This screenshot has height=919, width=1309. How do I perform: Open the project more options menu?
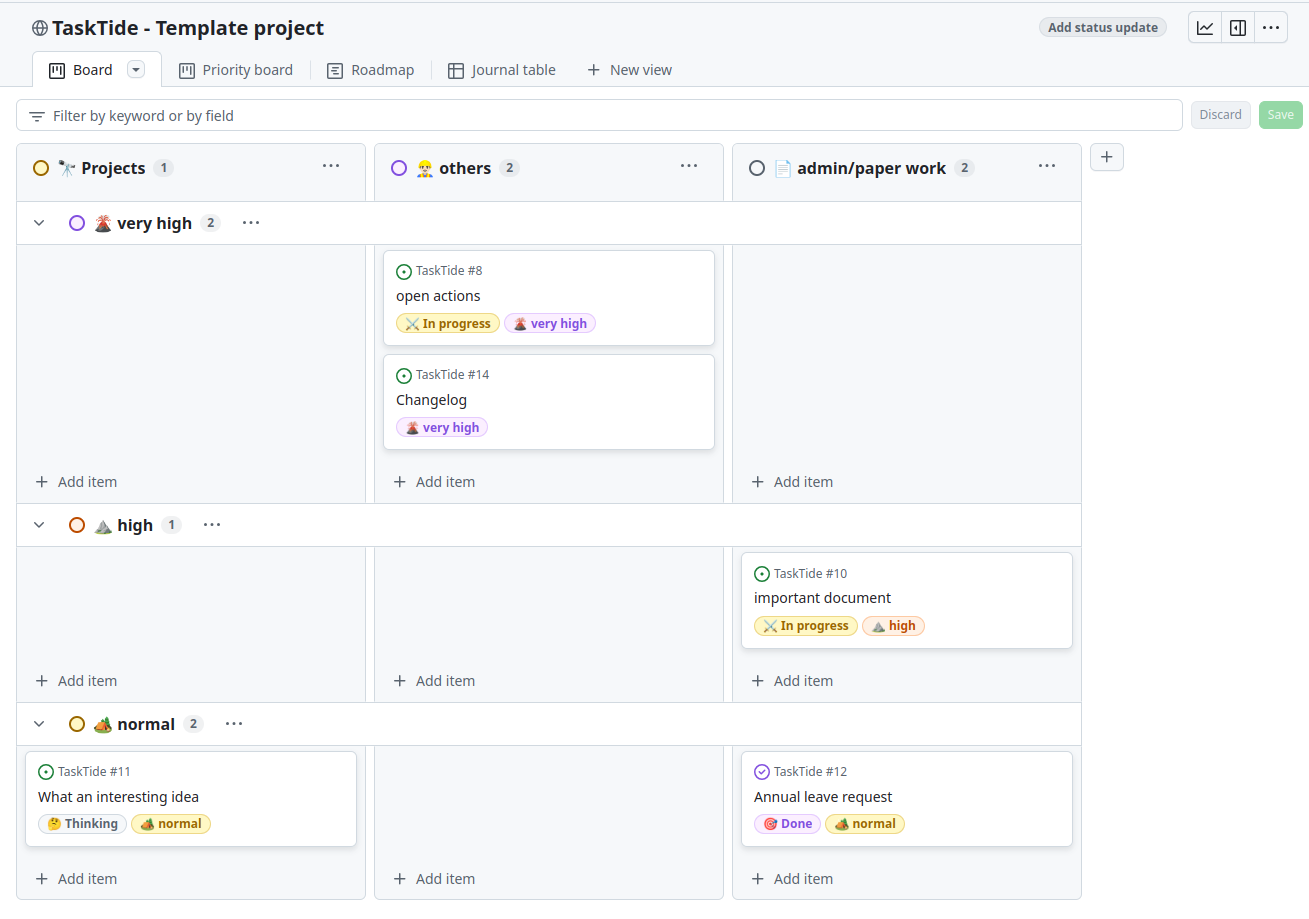[1271, 28]
